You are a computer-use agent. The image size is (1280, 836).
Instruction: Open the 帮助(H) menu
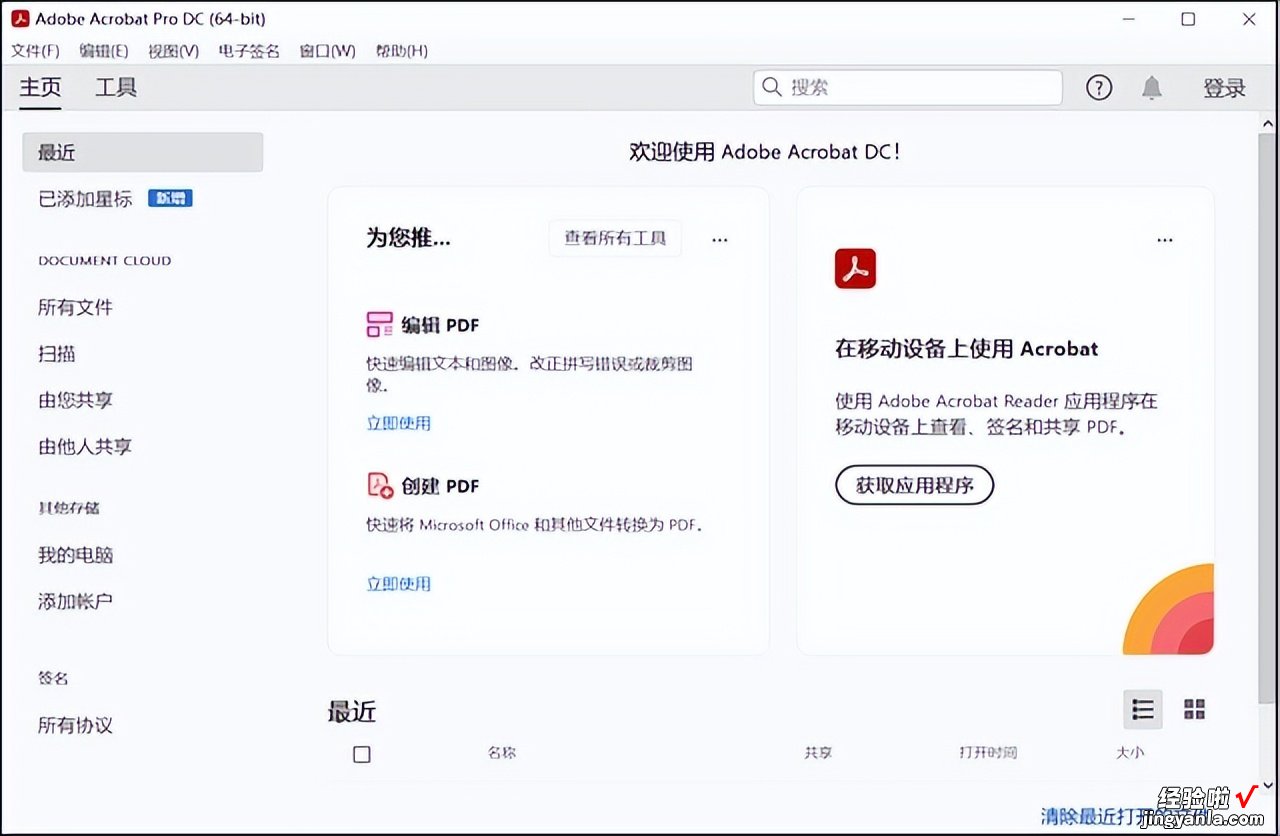402,51
